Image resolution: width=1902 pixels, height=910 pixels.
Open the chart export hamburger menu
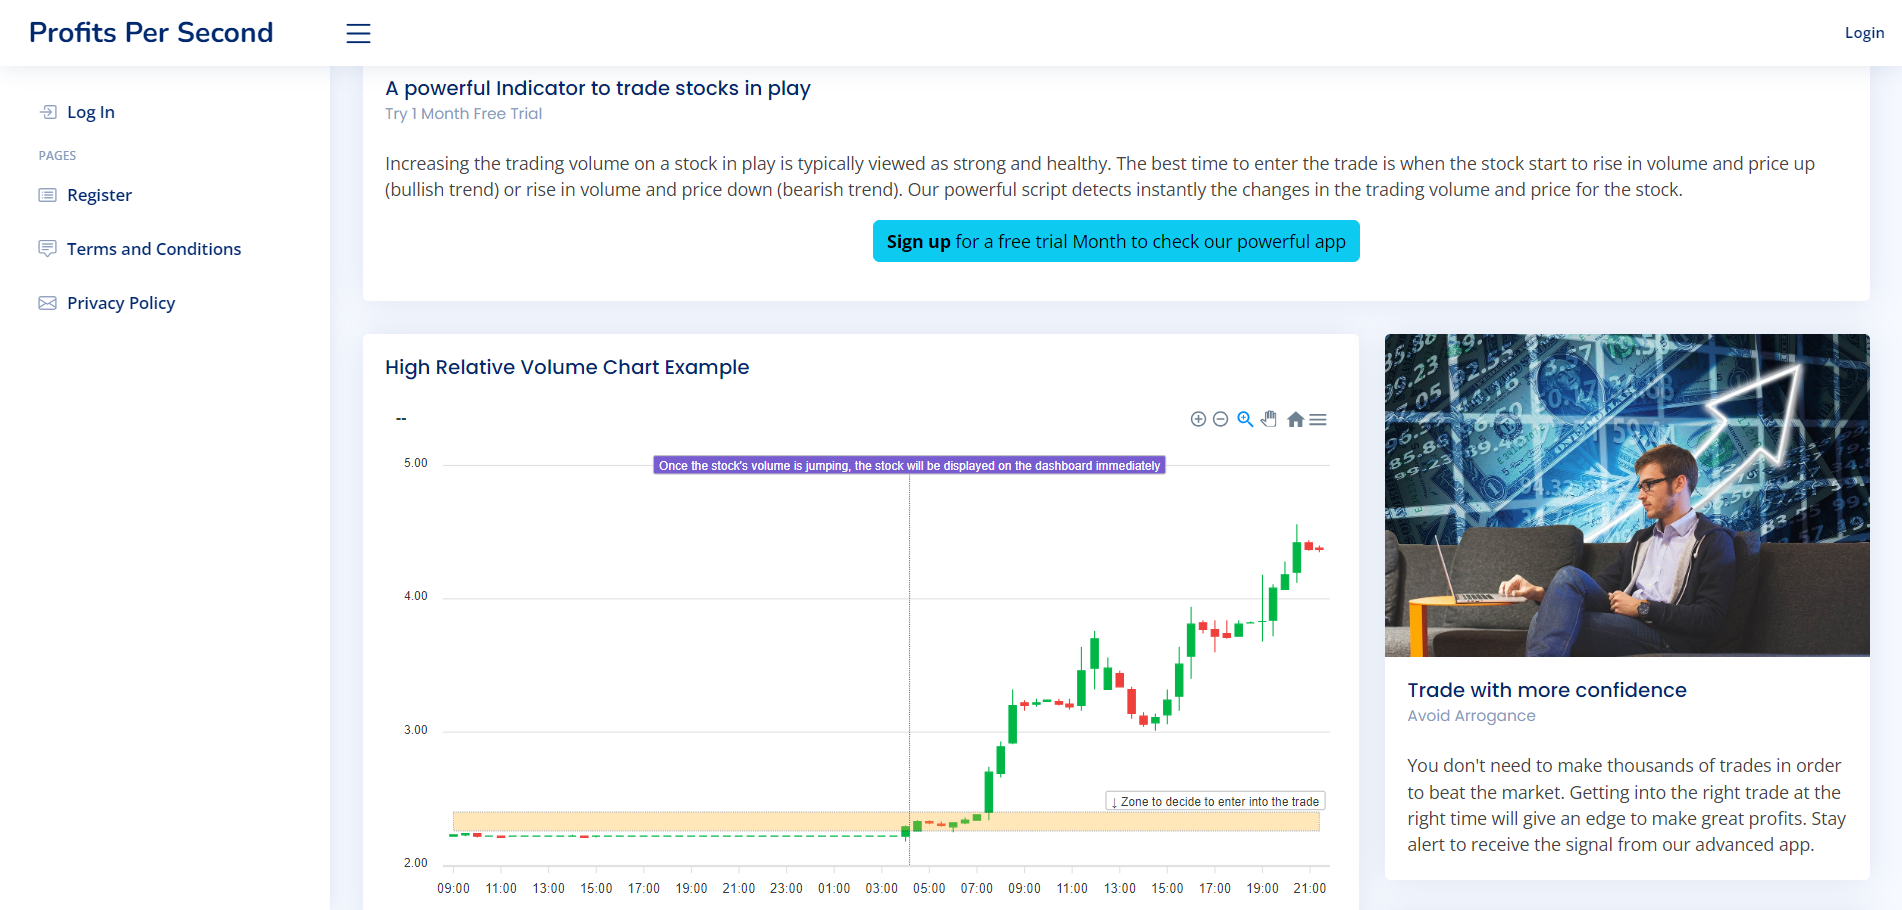point(1318,420)
